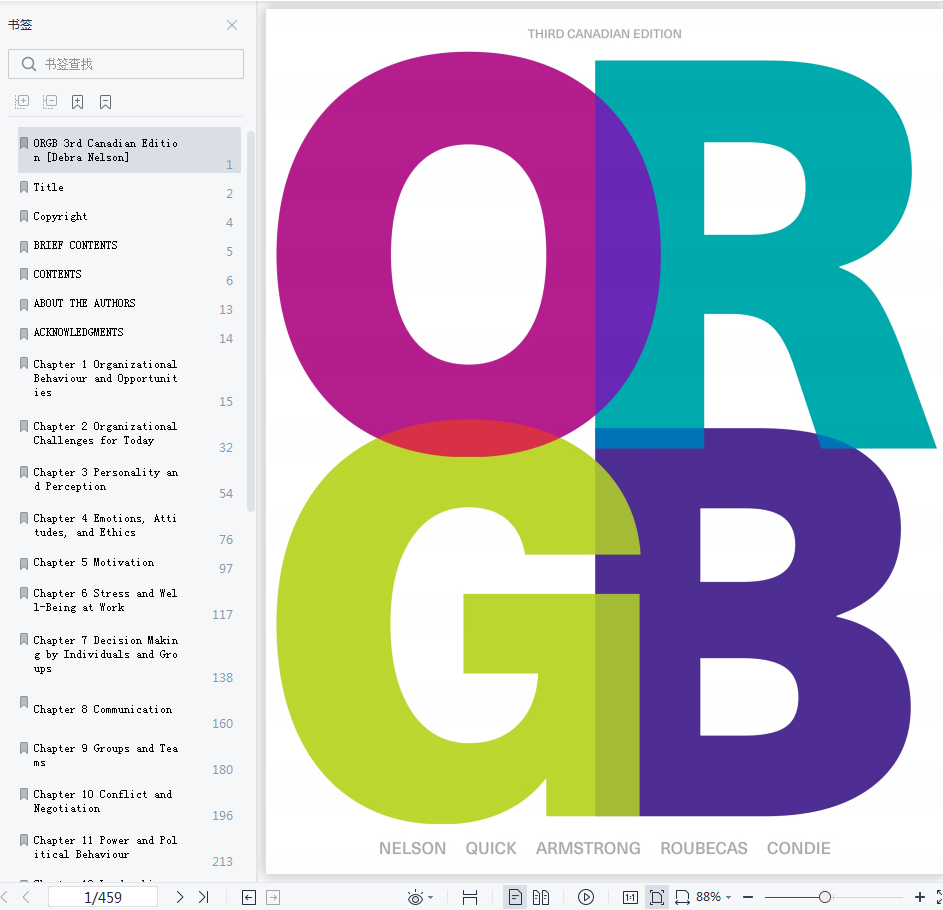Image resolution: width=943 pixels, height=910 pixels.
Task: Click the author name 'NELSON' on the cover
Action: [x=413, y=848]
